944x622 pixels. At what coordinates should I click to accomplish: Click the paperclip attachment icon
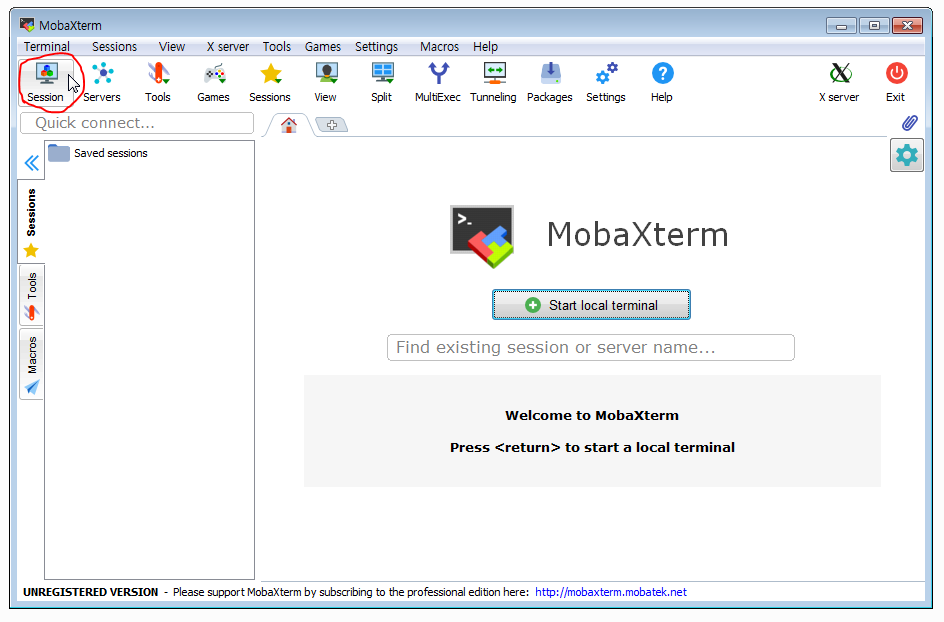point(909,123)
